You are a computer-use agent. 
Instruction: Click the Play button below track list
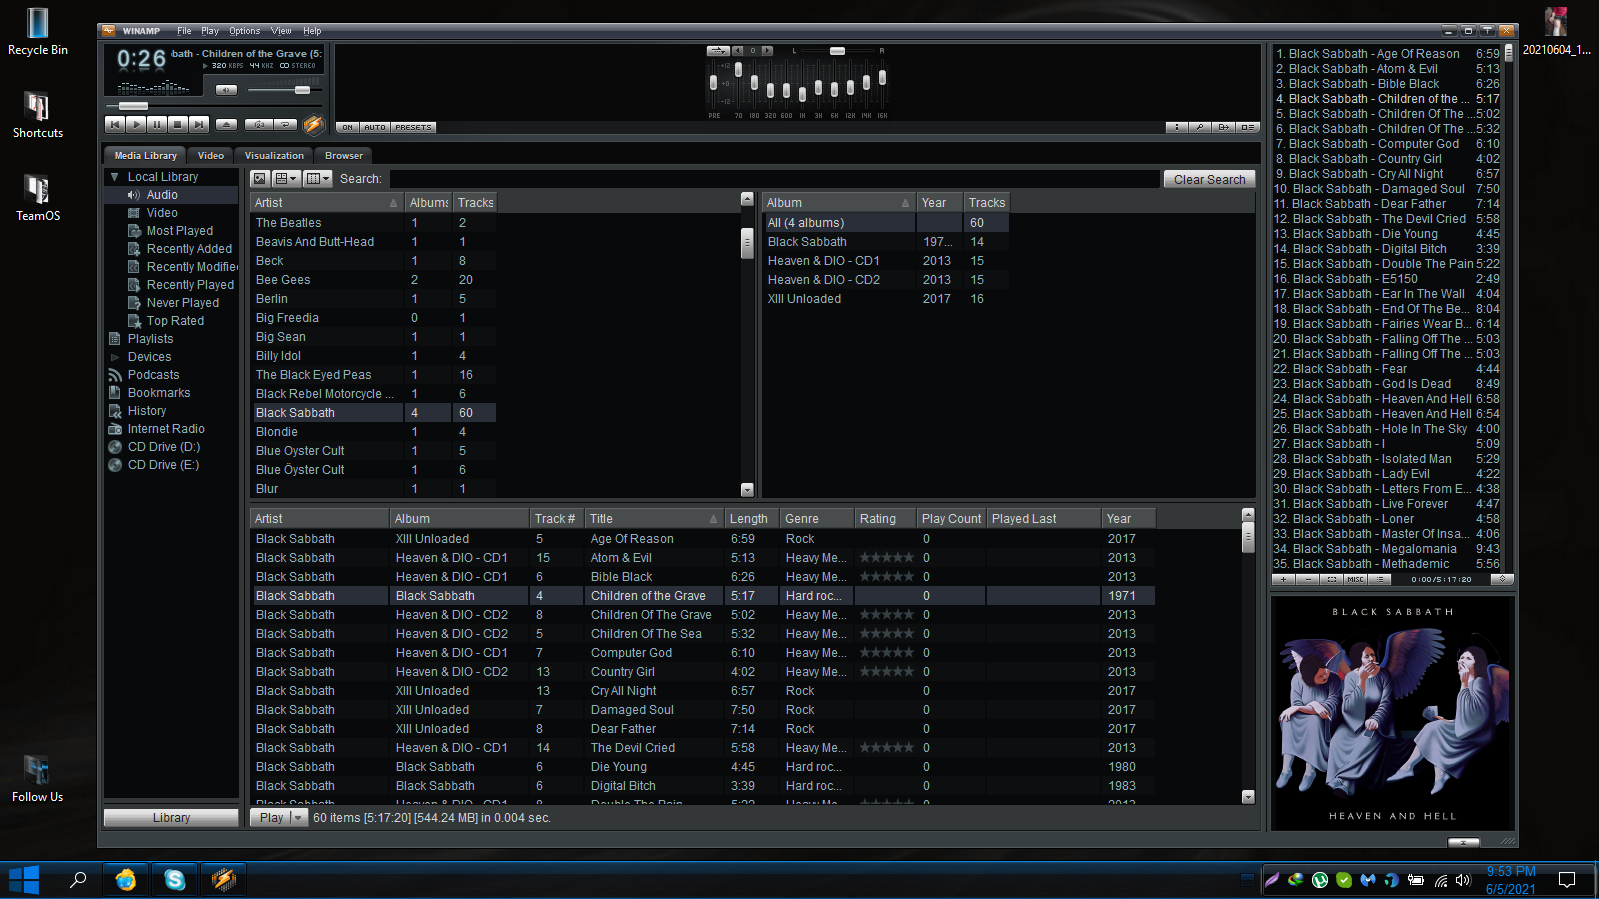pos(271,818)
